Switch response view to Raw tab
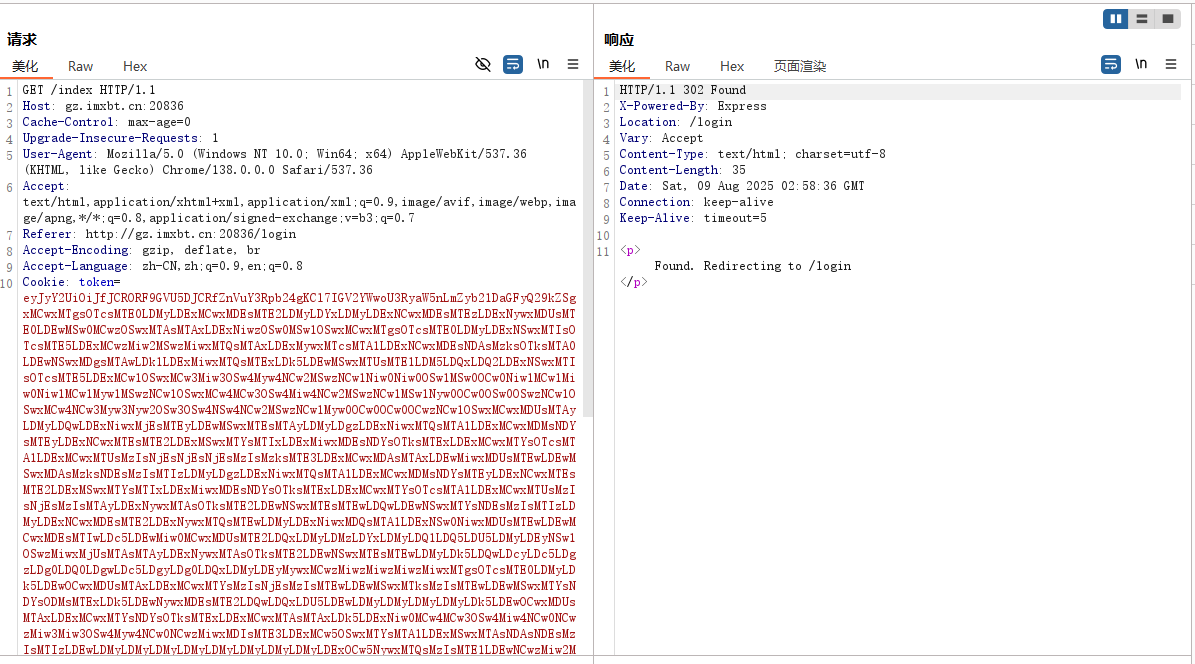This screenshot has width=1195, height=664. 677,66
